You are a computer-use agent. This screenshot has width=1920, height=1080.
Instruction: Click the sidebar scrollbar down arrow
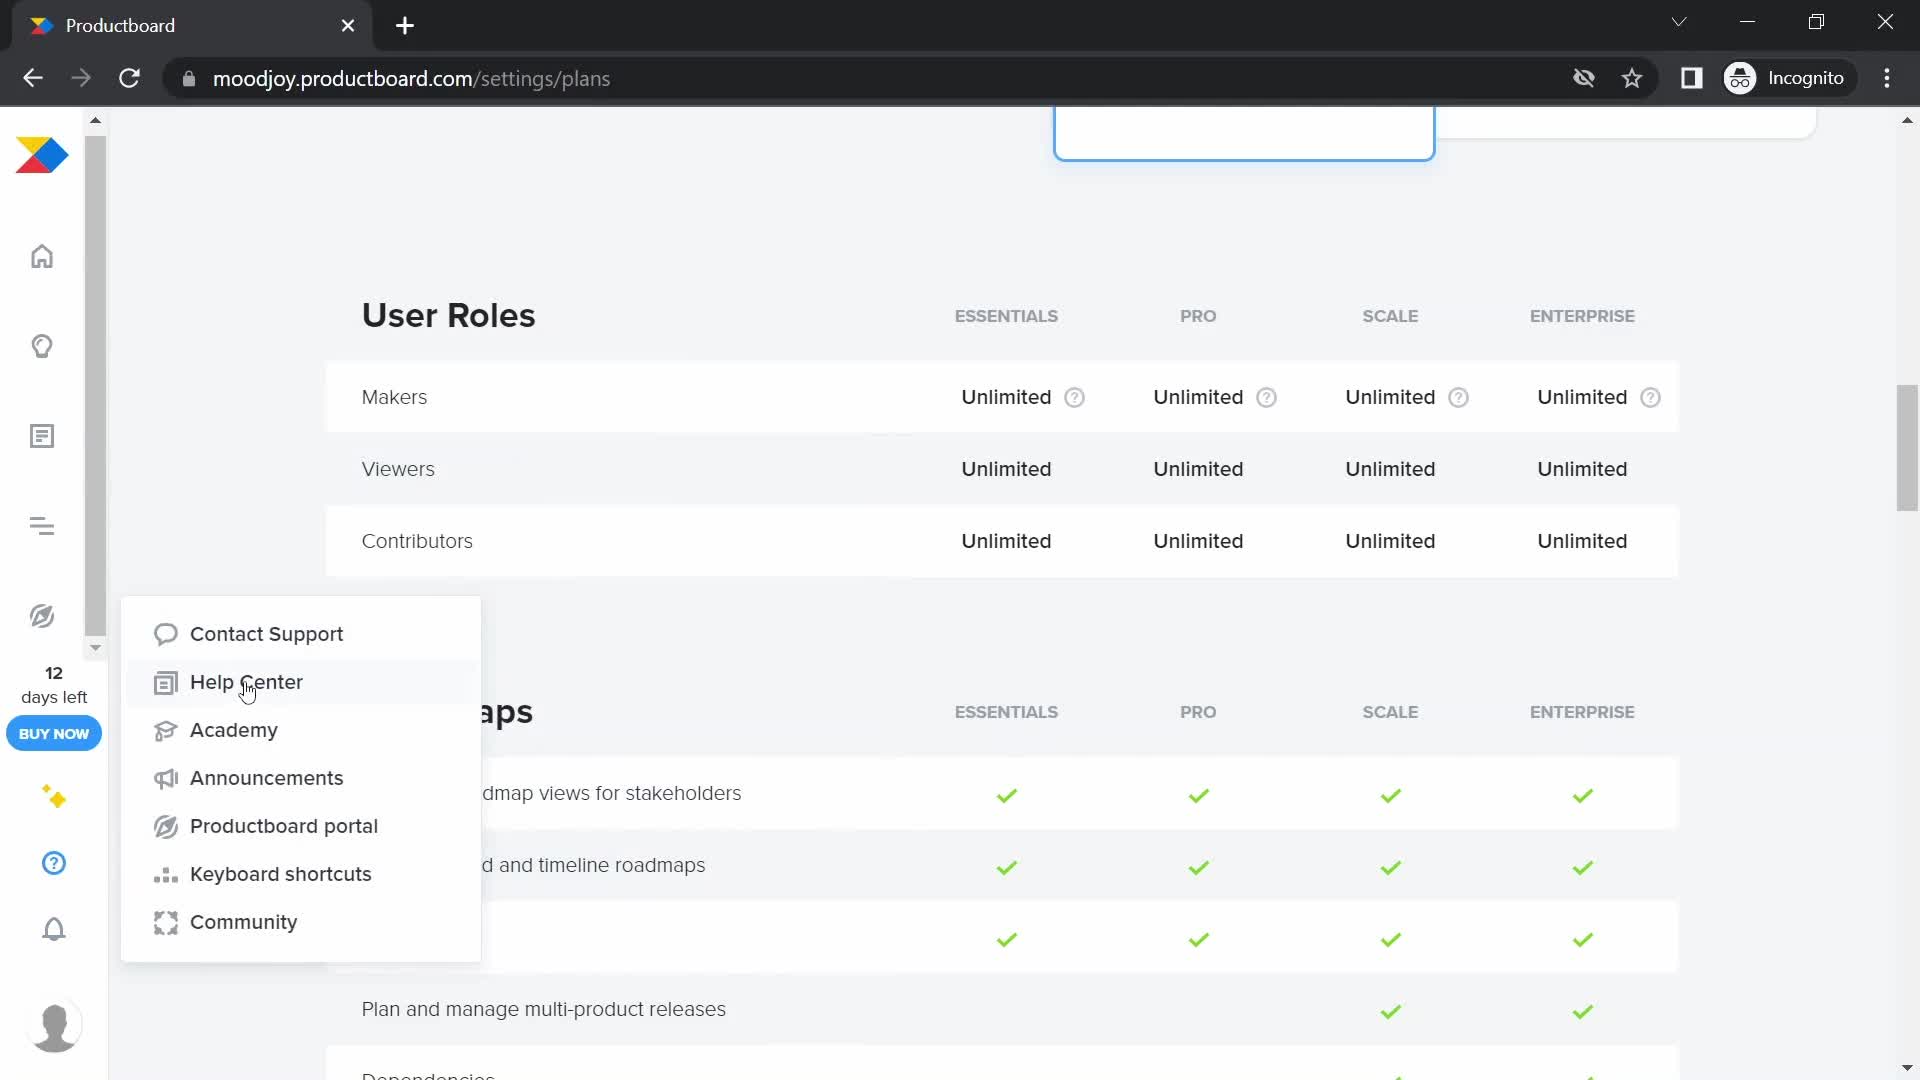click(95, 648)
